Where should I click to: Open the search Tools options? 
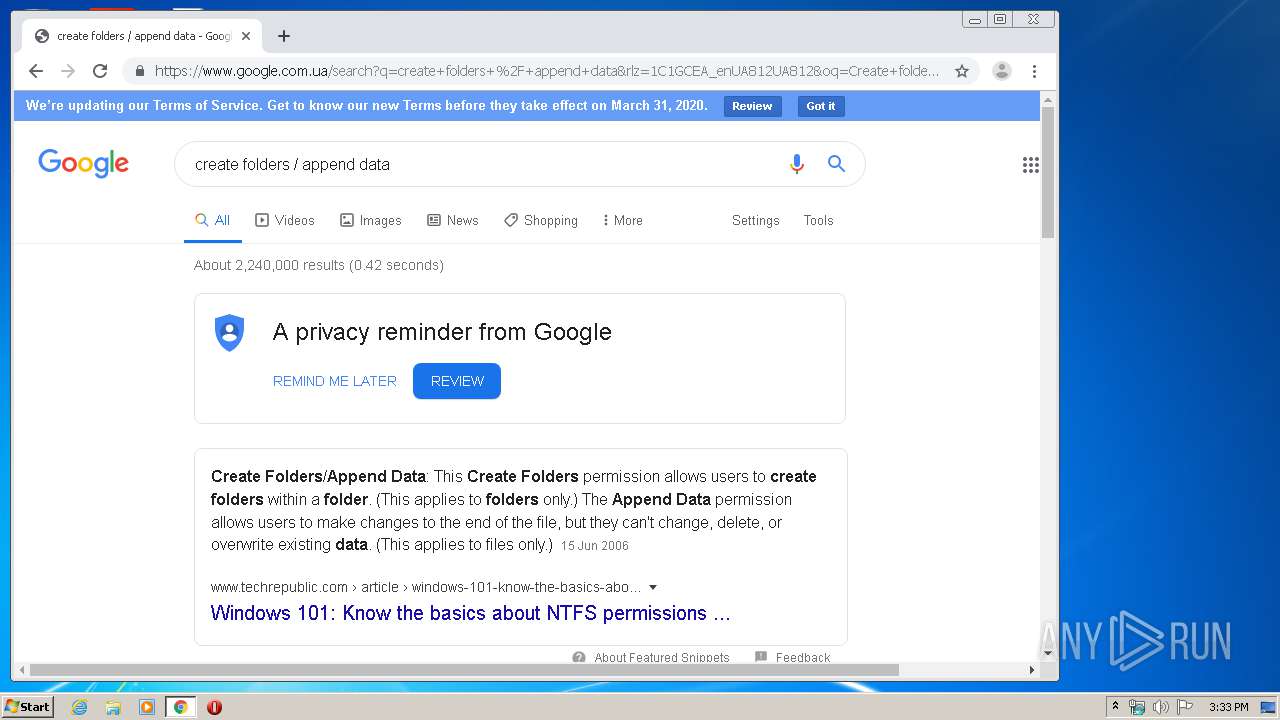tap(818, 220)
